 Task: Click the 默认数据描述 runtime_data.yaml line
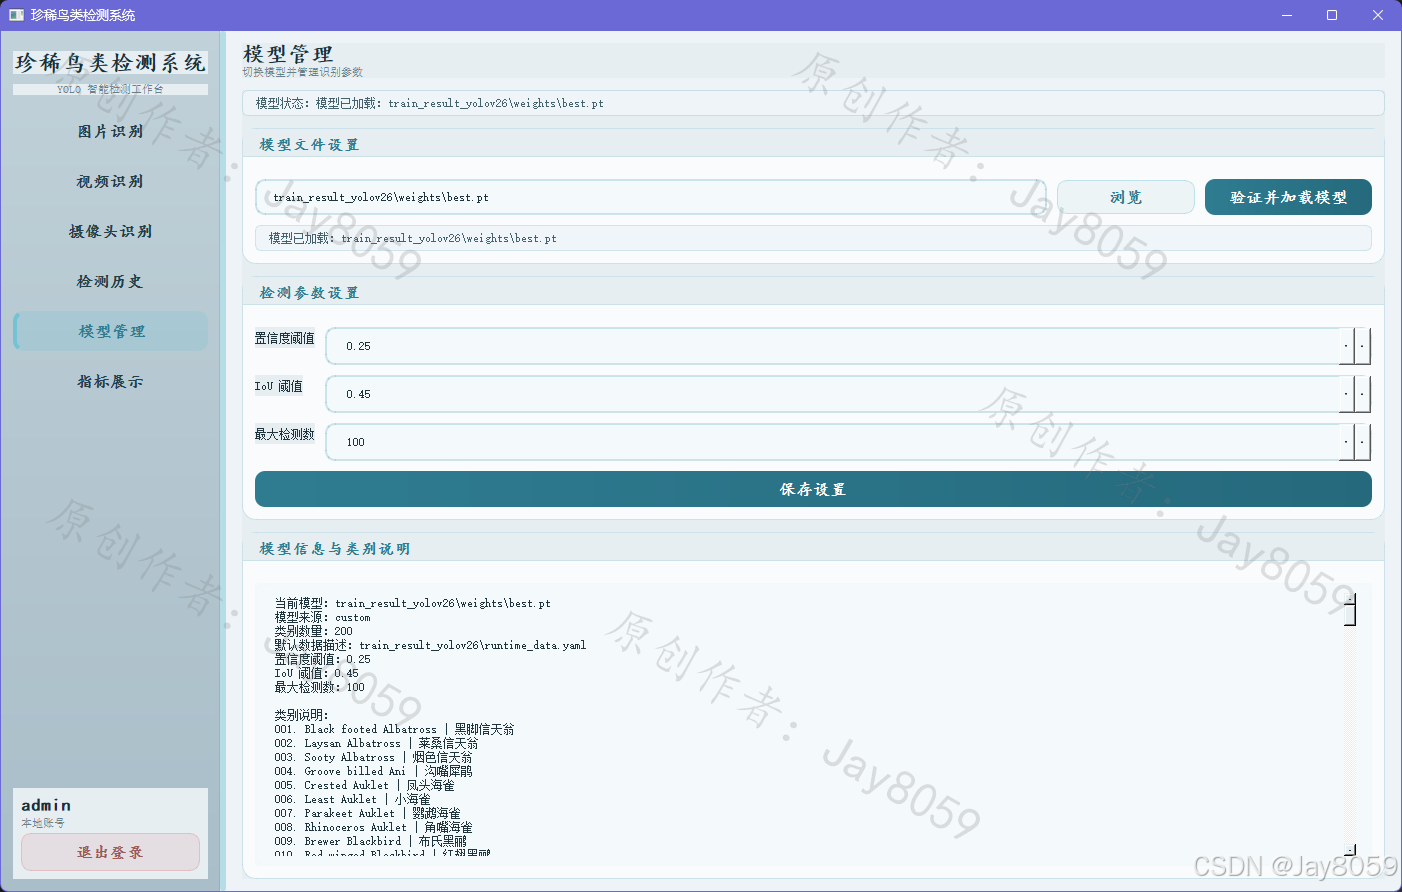[430, 645]
